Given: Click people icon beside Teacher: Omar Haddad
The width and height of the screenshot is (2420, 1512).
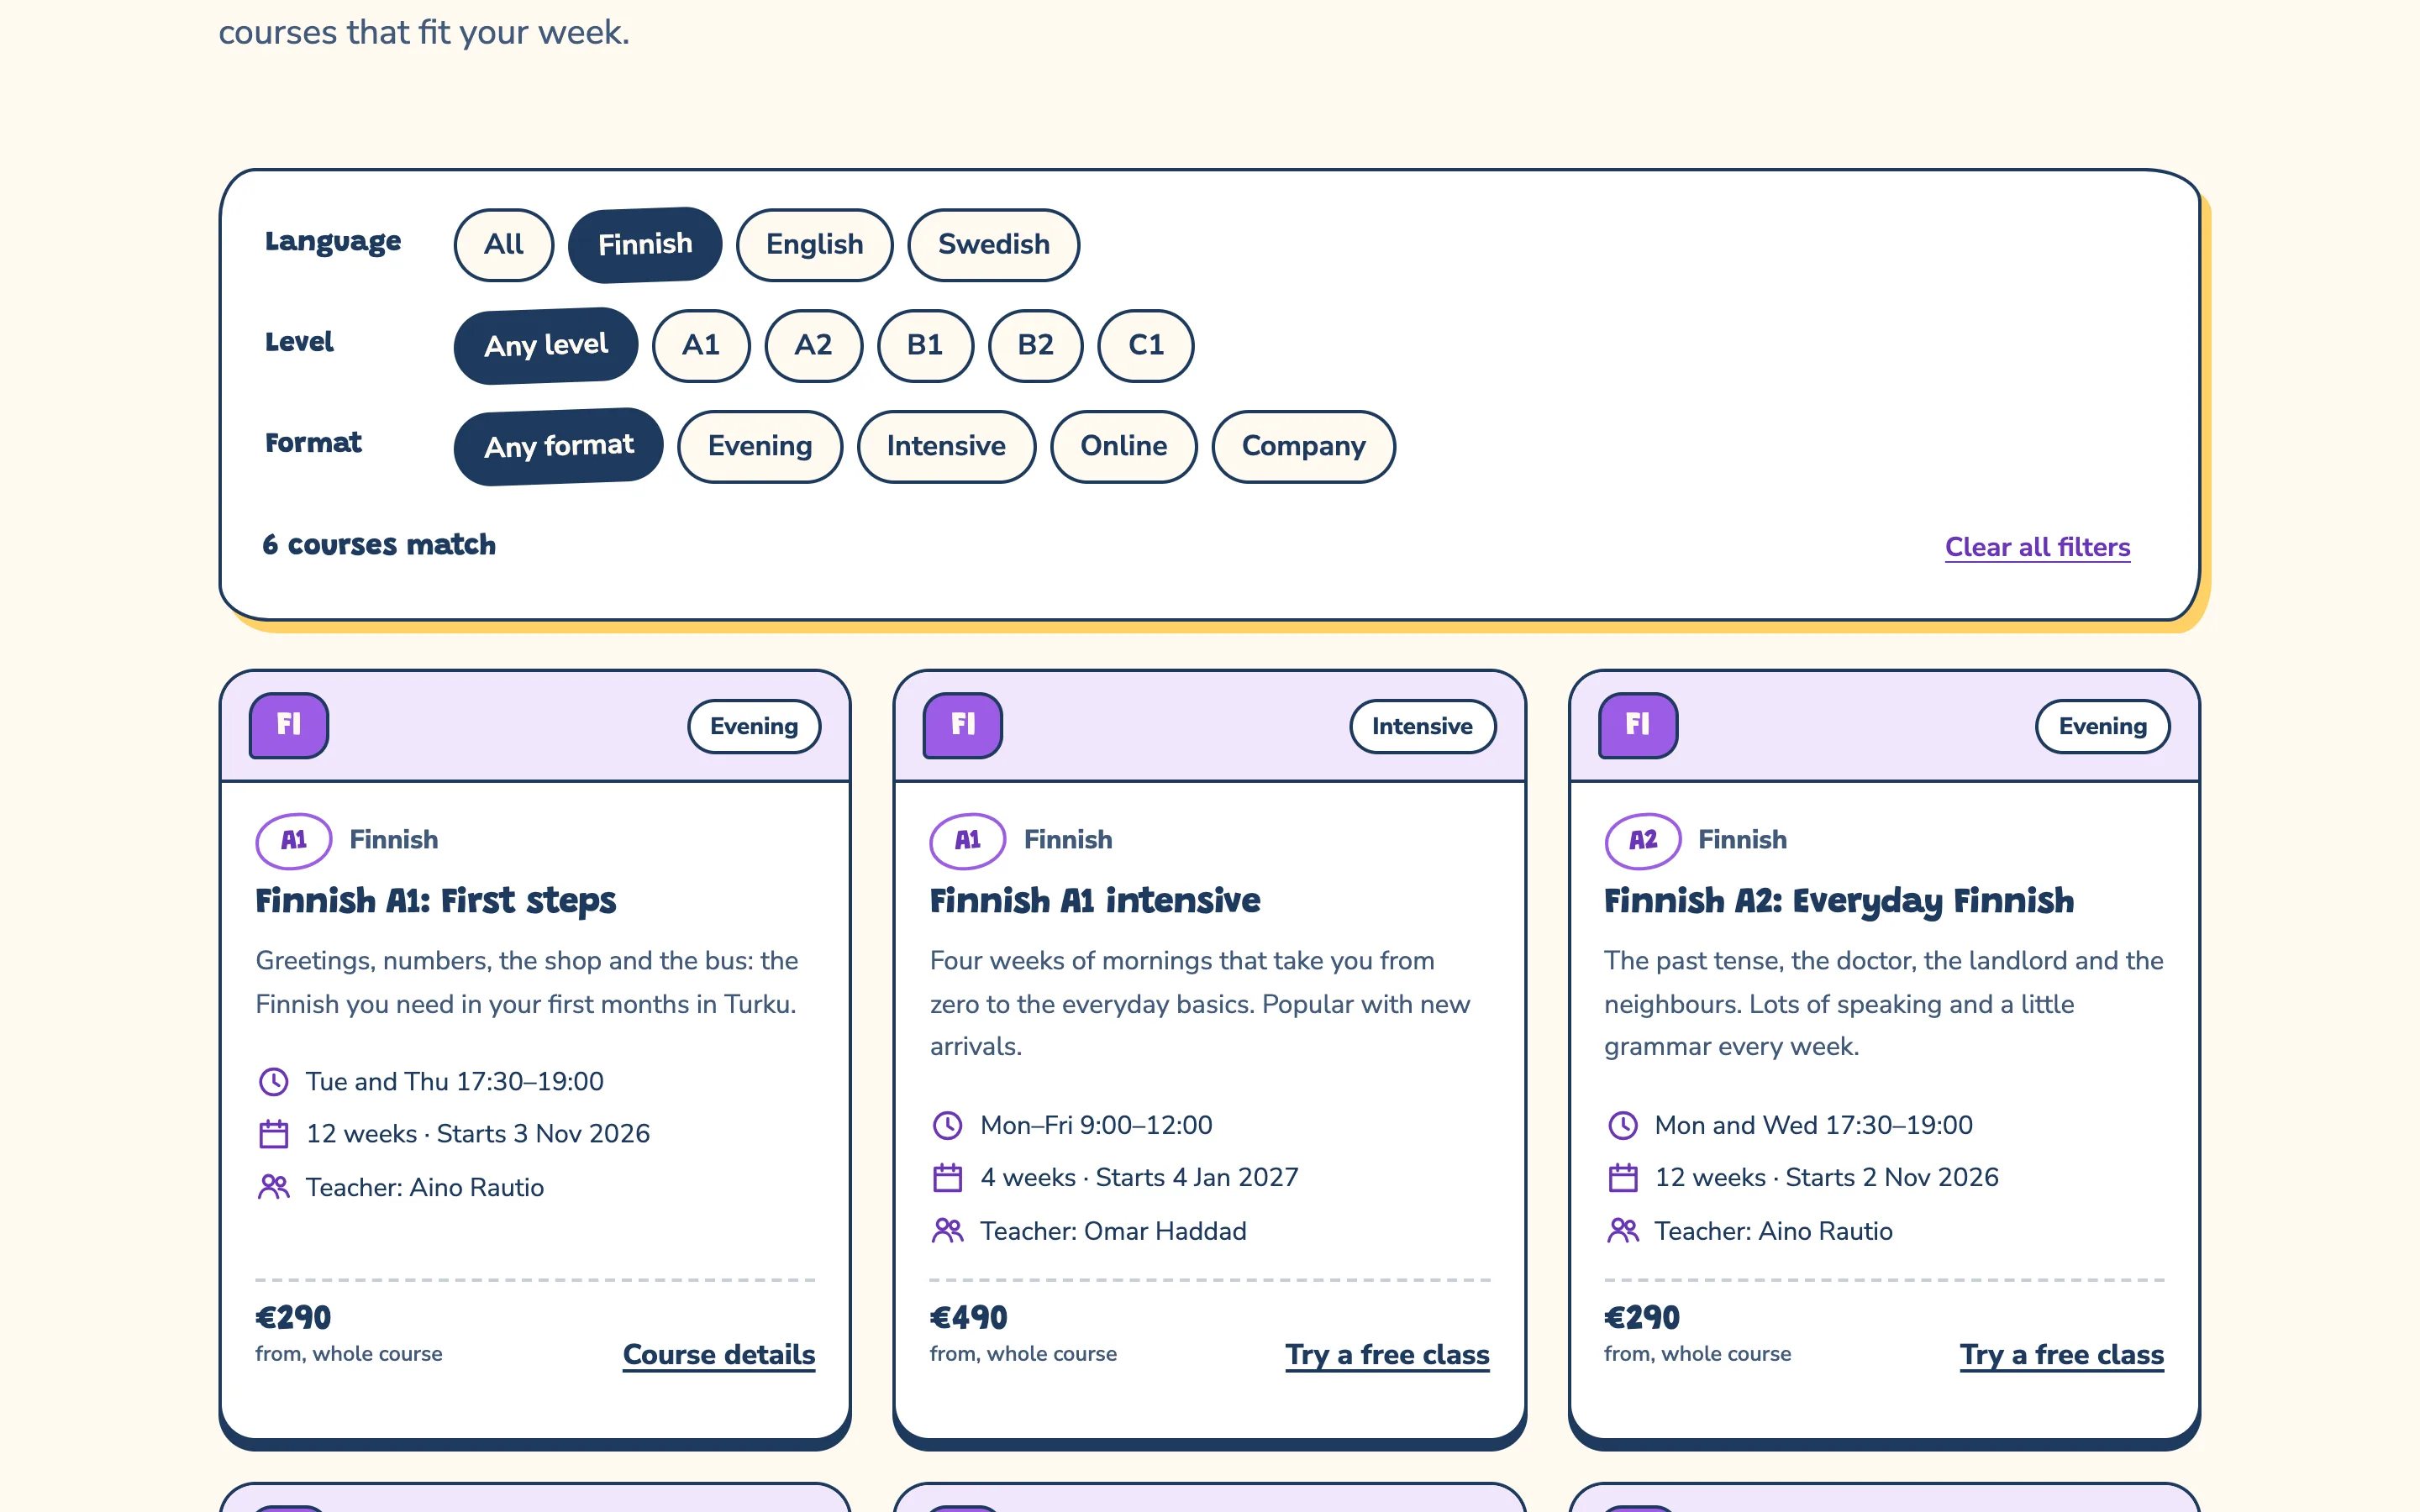Looking at the screenshot, I should pos(948,1231).
